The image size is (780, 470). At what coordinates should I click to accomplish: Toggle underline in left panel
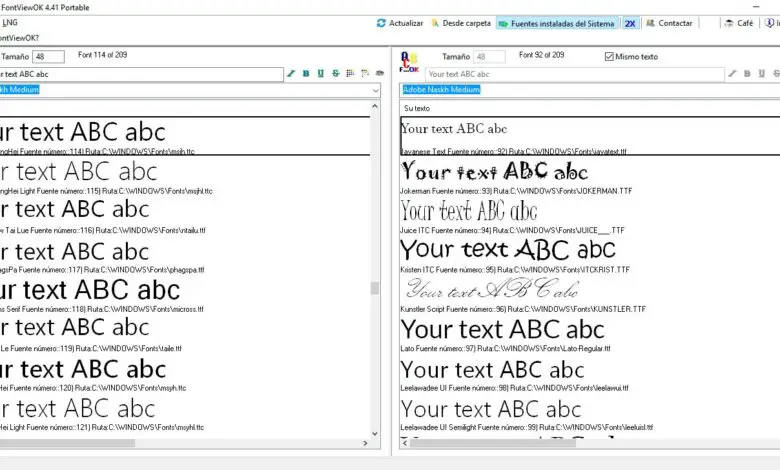pos(320,73)
